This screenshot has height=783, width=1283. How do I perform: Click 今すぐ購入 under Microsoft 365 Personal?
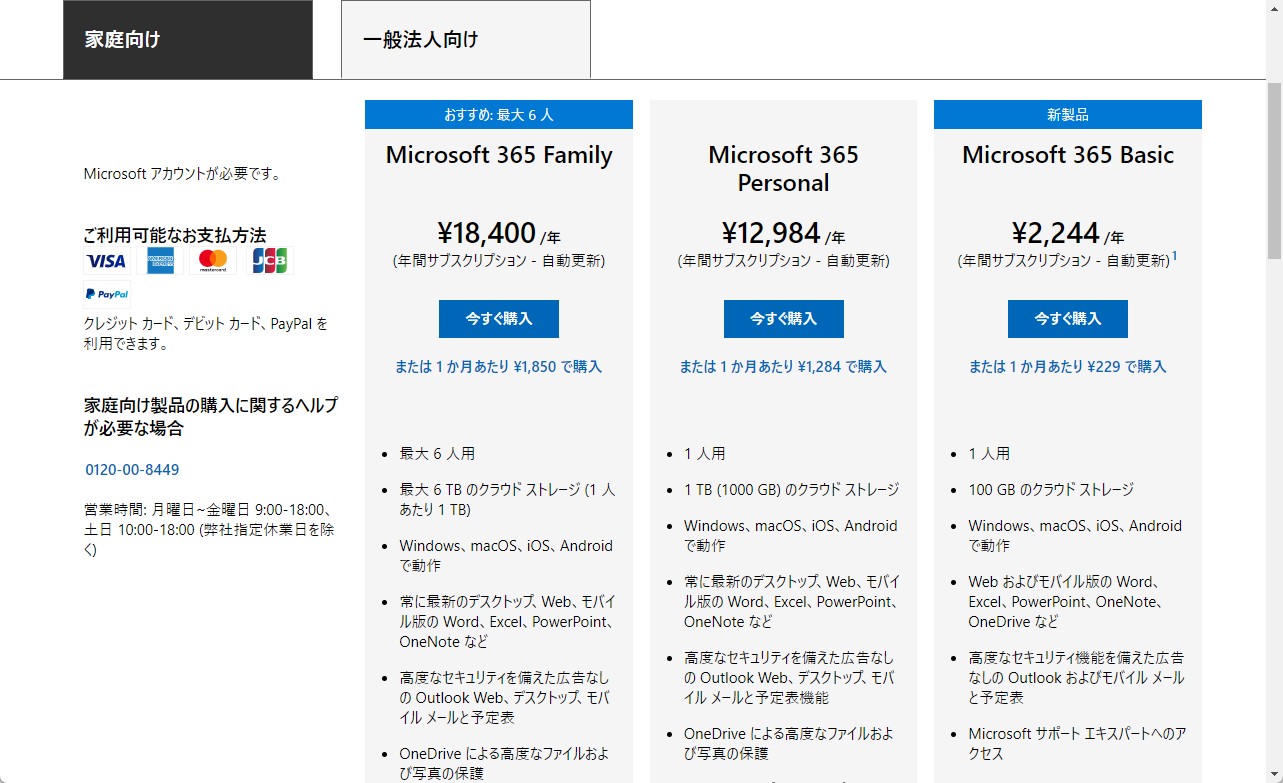tap(783, 319)
